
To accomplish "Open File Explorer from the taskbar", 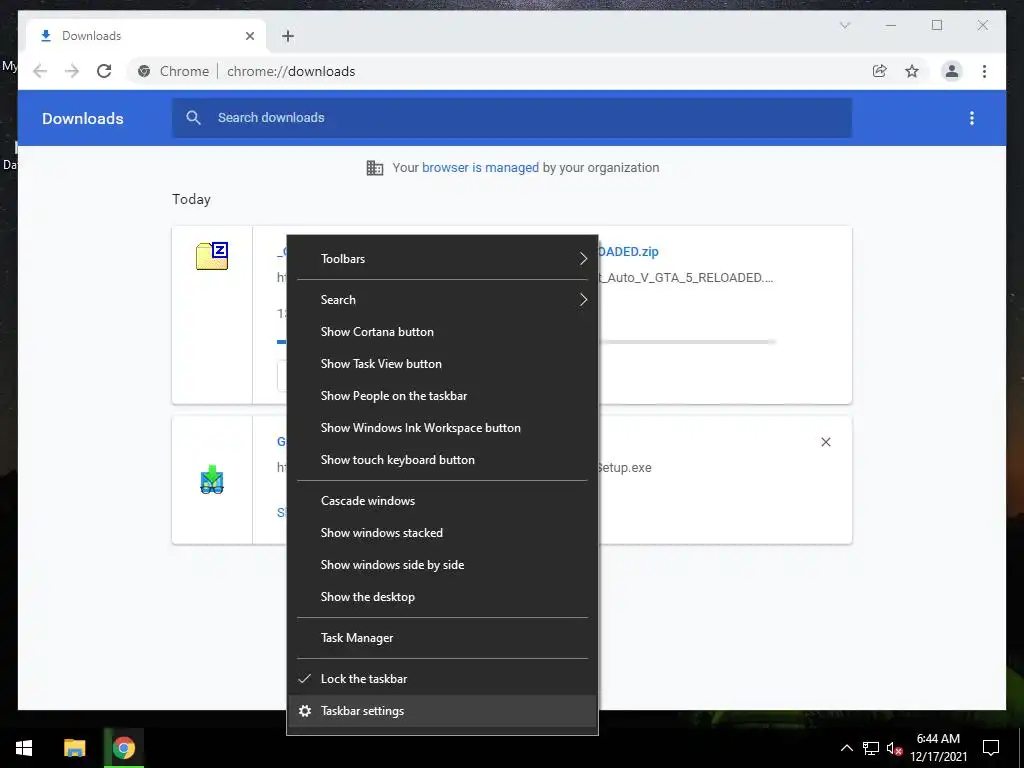I will pyautogui.click(x=74, y=748).
